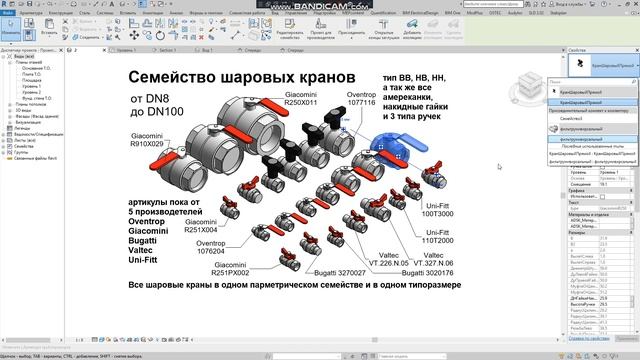Toggle the Использовать checkbox under Графика
Viewport: 640px width, 360px height.
pyautogui.click(x=602, y=197)
